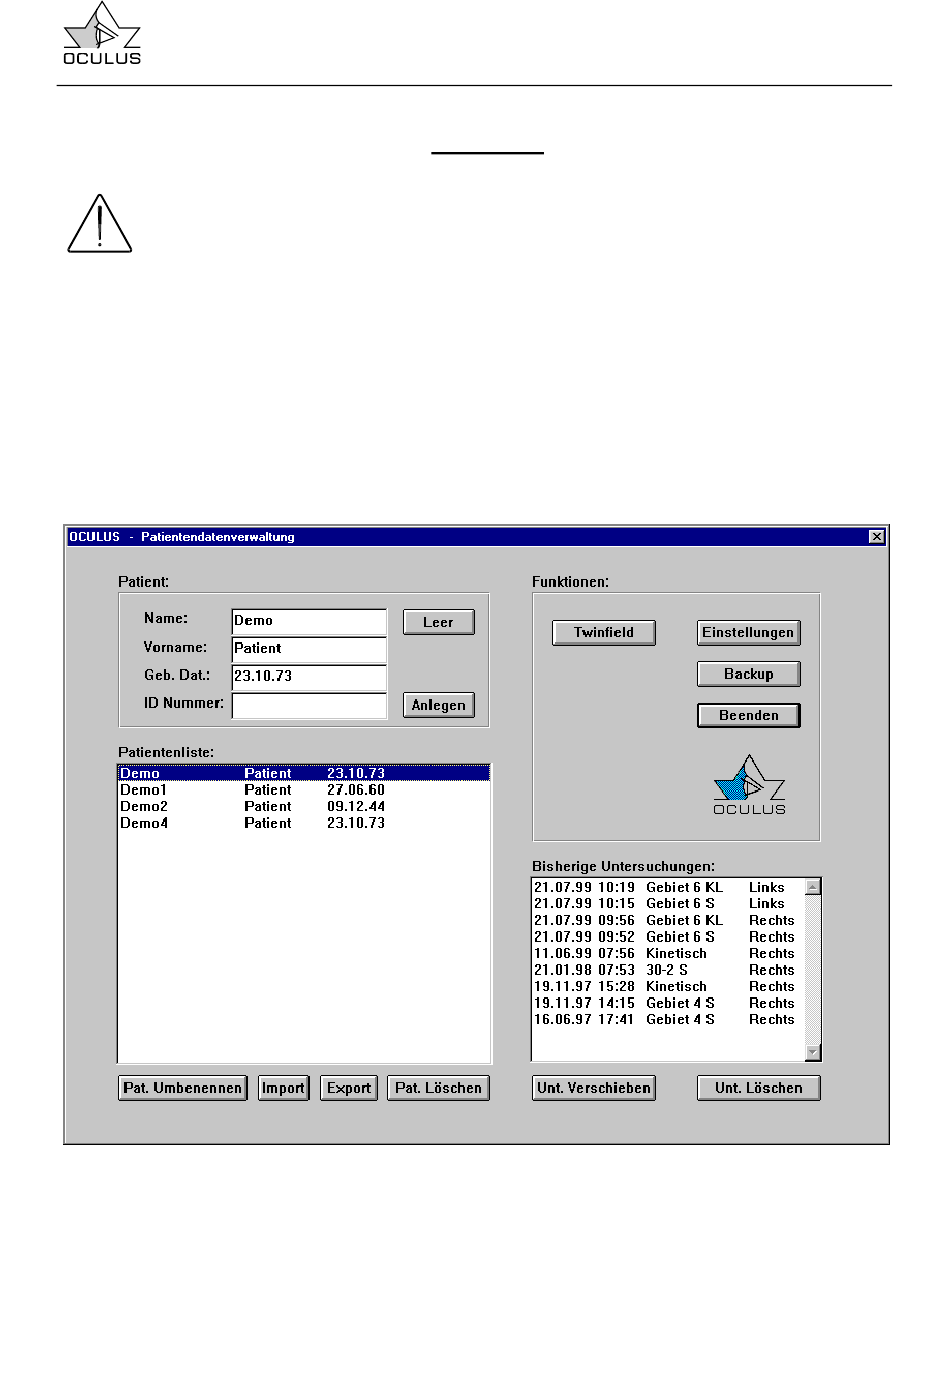
Task: Select patient Demo in Patientenliste
Action: (304, 773)
